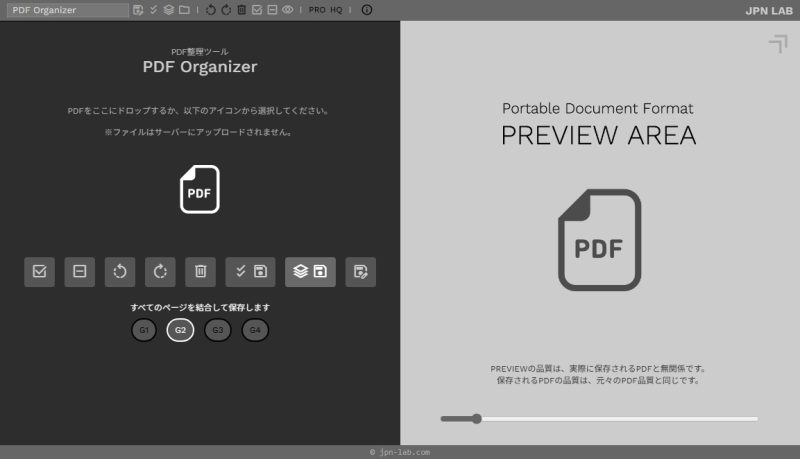Click the preview zoom slider track
Screen dimensions: 800x459
pyautogui.click(x=600, y=419)
